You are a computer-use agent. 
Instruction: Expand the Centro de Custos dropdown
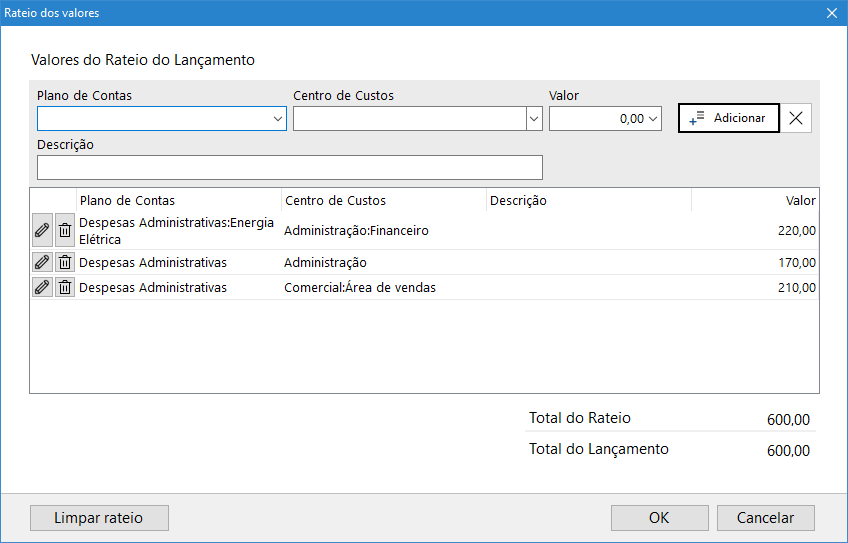point(533,119)
